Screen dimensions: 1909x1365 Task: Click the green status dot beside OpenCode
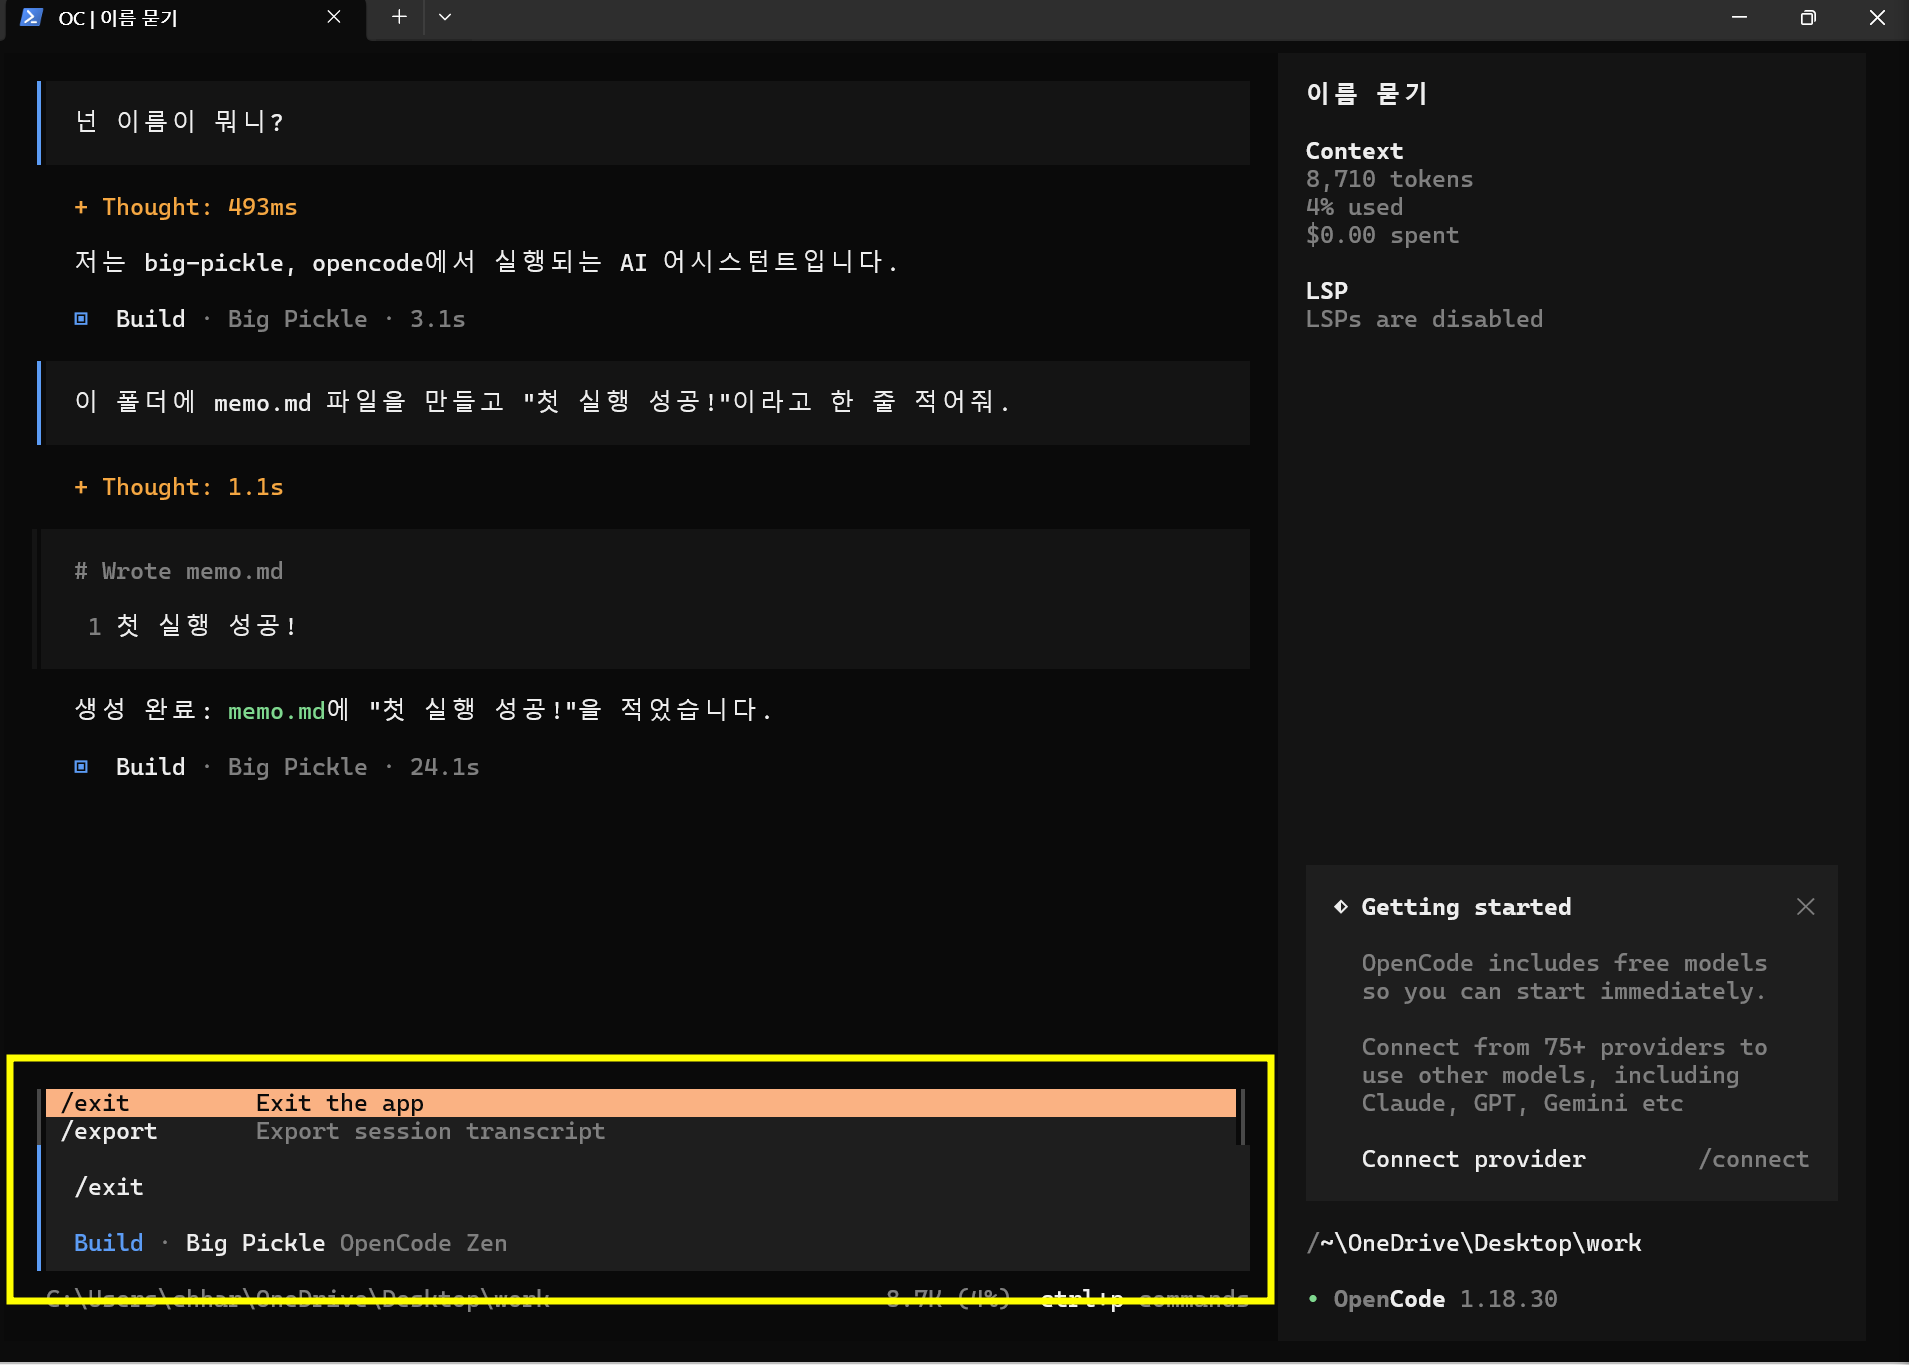(1313, 1299)
